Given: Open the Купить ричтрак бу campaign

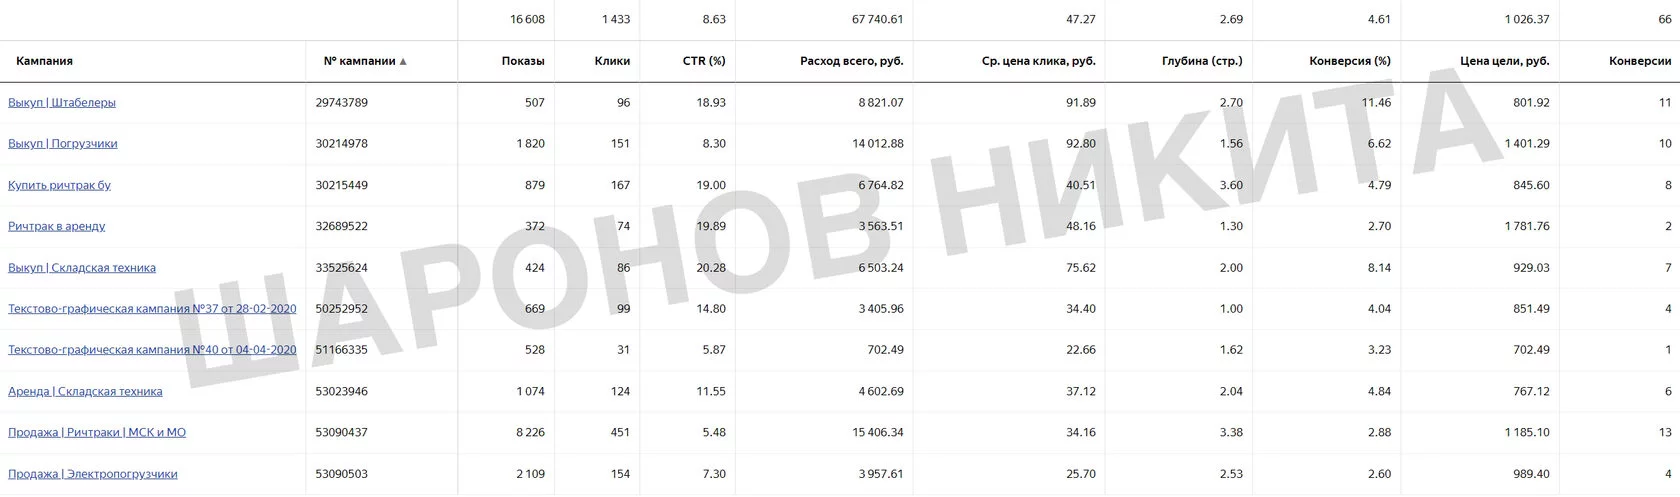Looking at the screenshot, I should 59,185.
